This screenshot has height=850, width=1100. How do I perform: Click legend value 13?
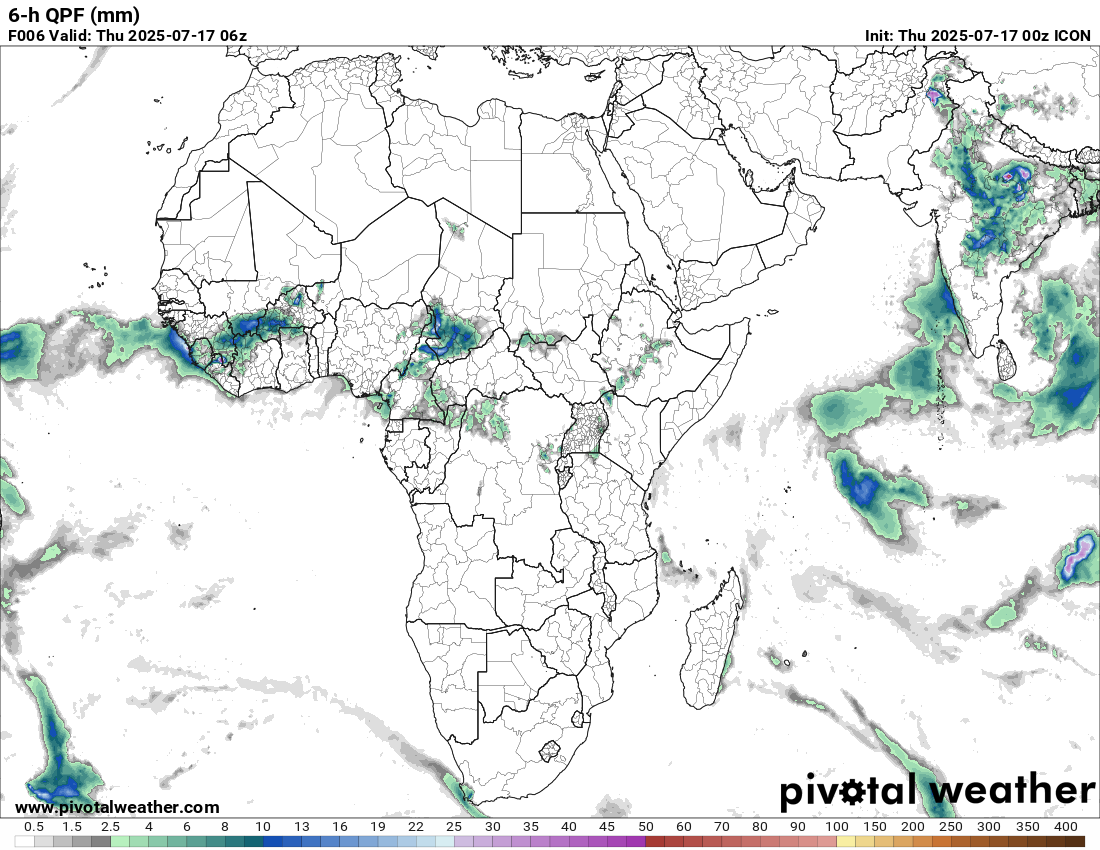click(302, 827)
